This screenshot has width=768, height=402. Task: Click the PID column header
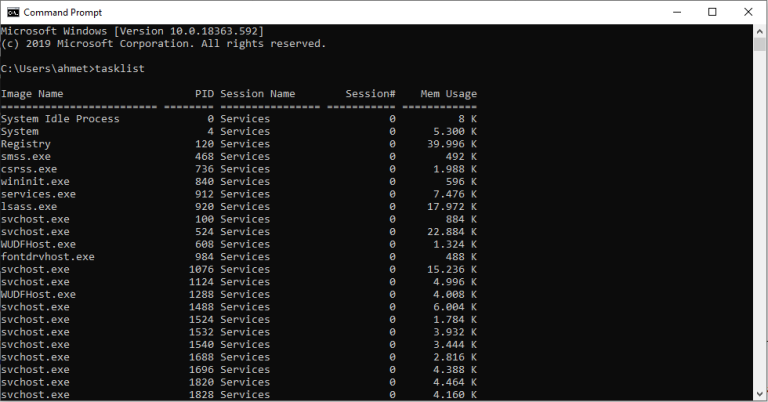[204, 94]
